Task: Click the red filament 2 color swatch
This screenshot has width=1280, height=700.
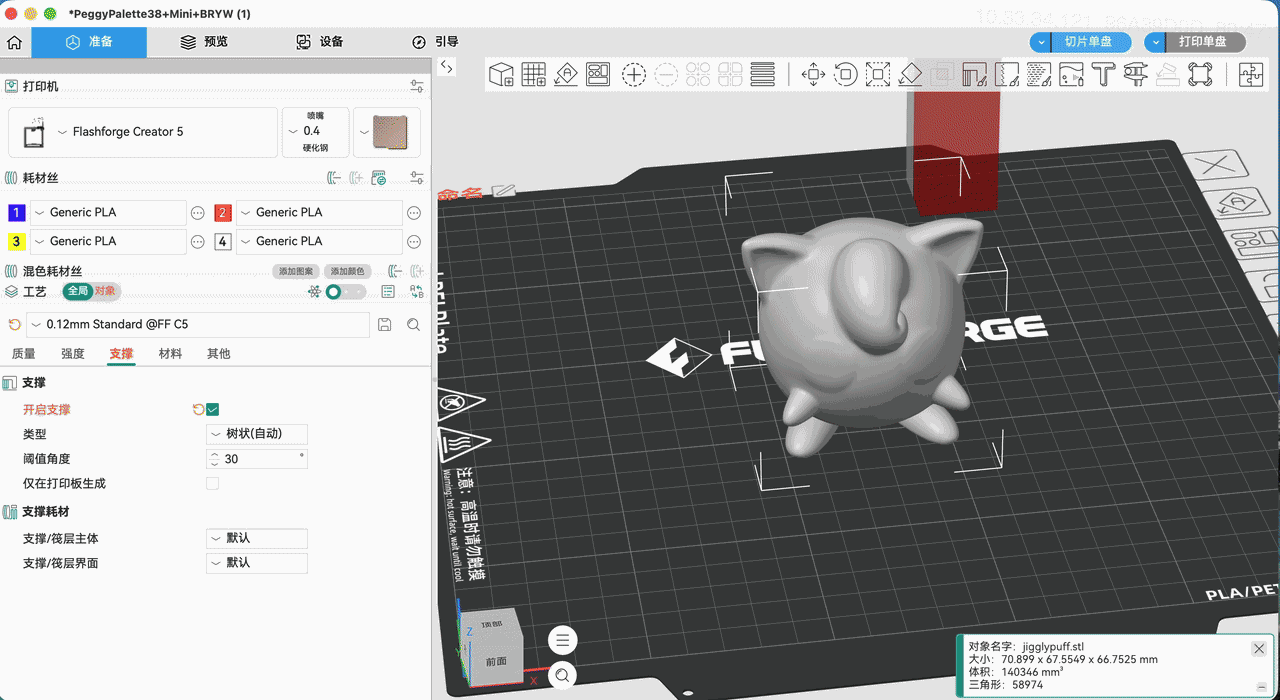Action: click(223, 213)
